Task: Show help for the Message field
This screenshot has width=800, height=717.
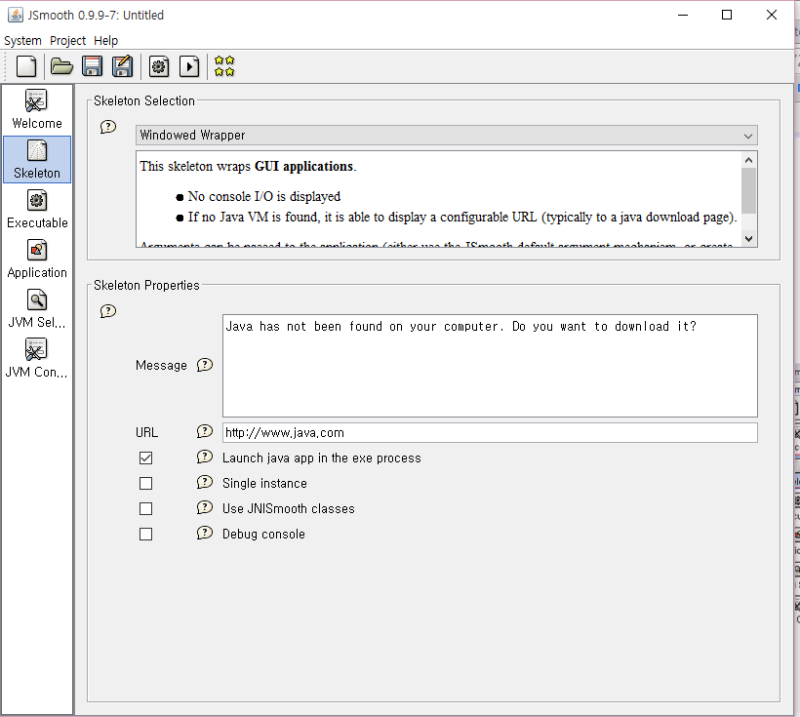Action: coord(205,365)
